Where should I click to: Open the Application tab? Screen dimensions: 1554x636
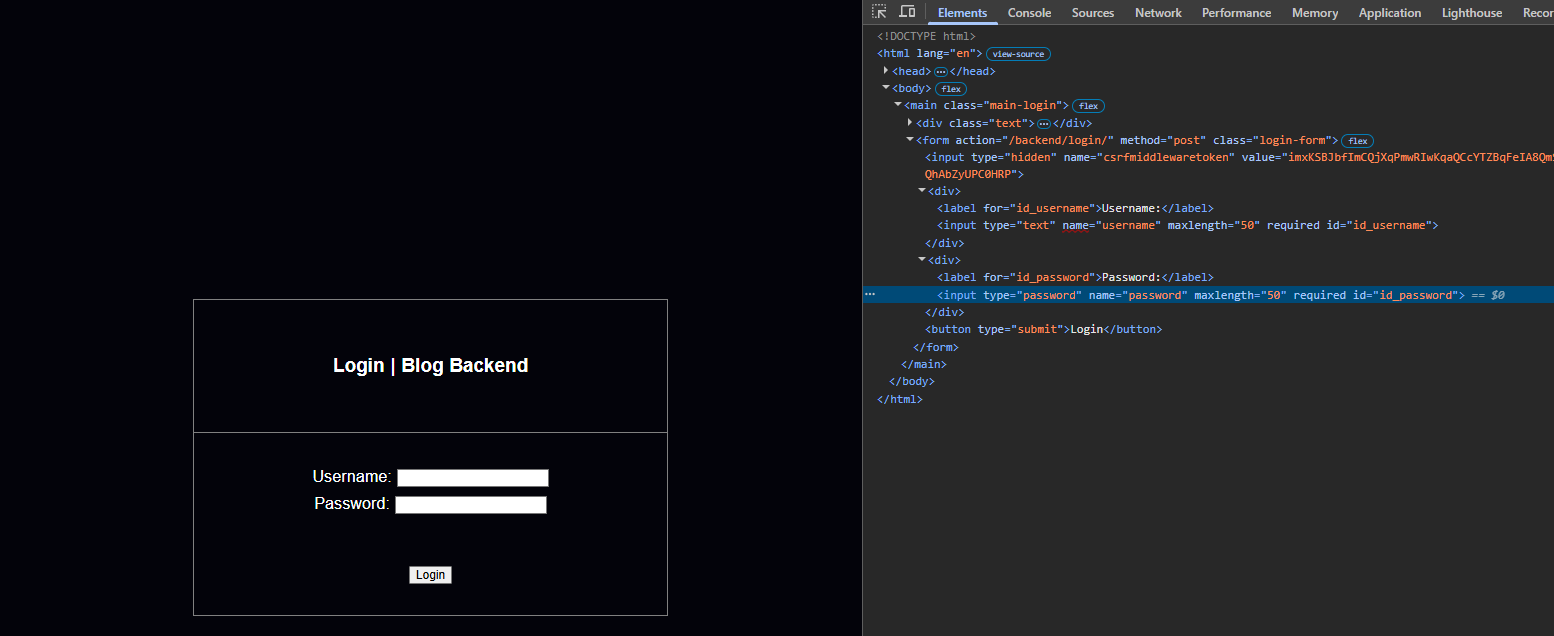[1389, 13]
